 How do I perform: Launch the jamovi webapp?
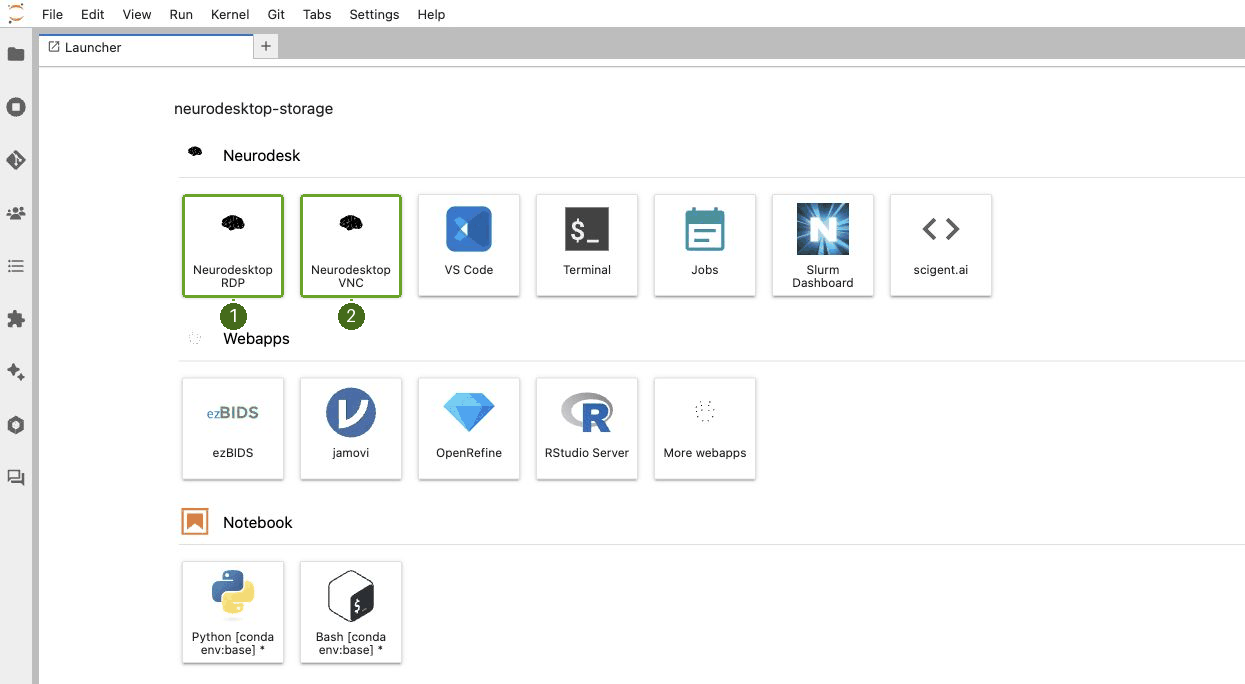pyautogui.click(x=351, y=428)
